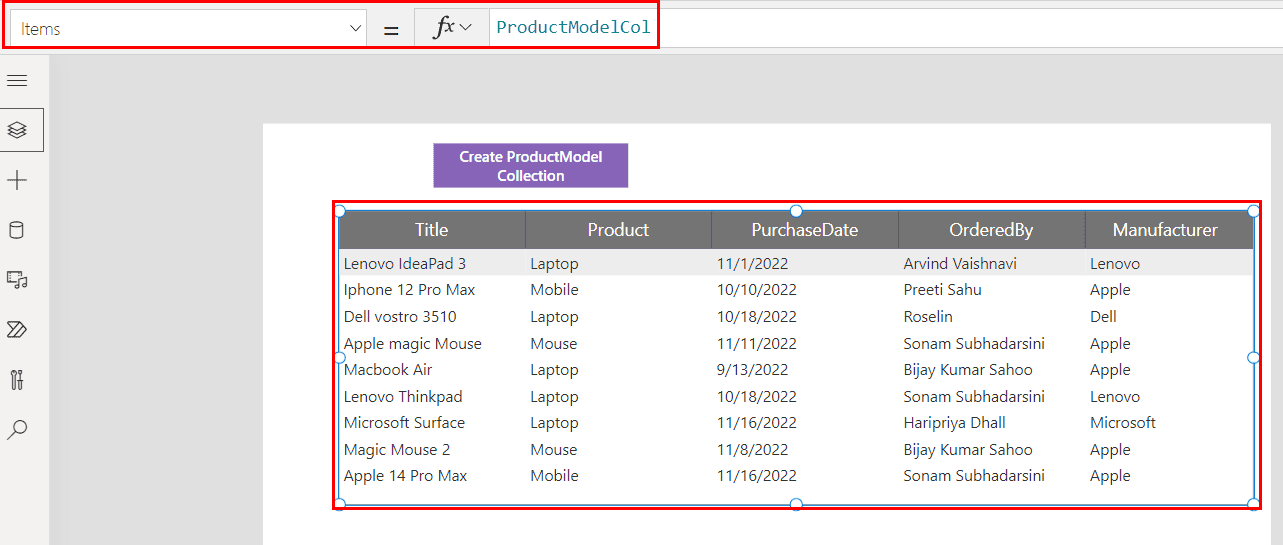Open the hamburger menu in left sidebar
The image size is (1283, 545).
[17, 81]
